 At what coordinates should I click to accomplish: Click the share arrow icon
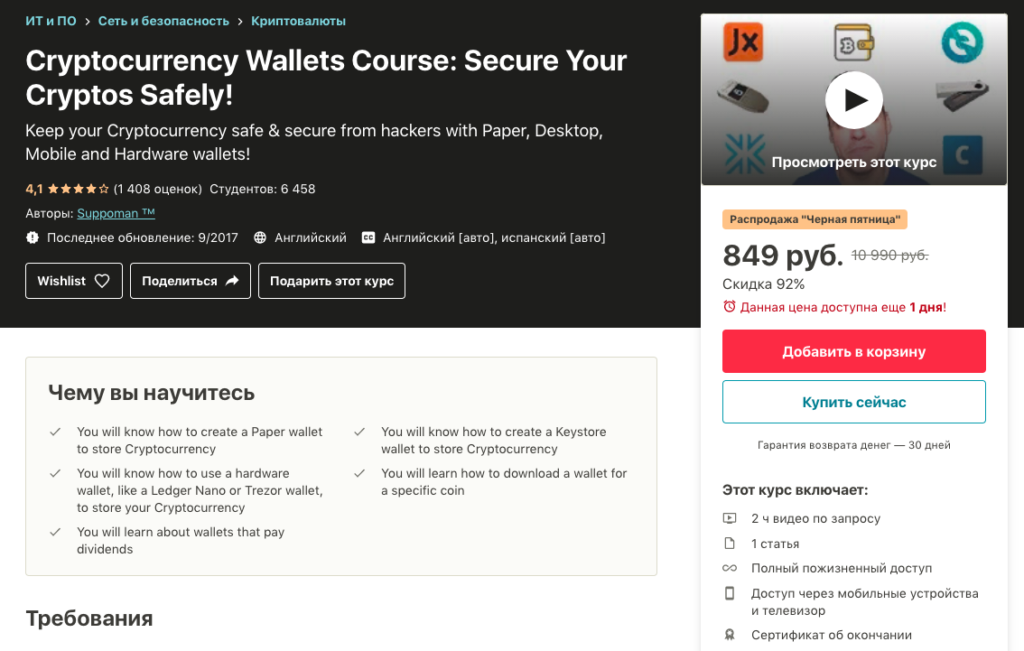[232, 281]
